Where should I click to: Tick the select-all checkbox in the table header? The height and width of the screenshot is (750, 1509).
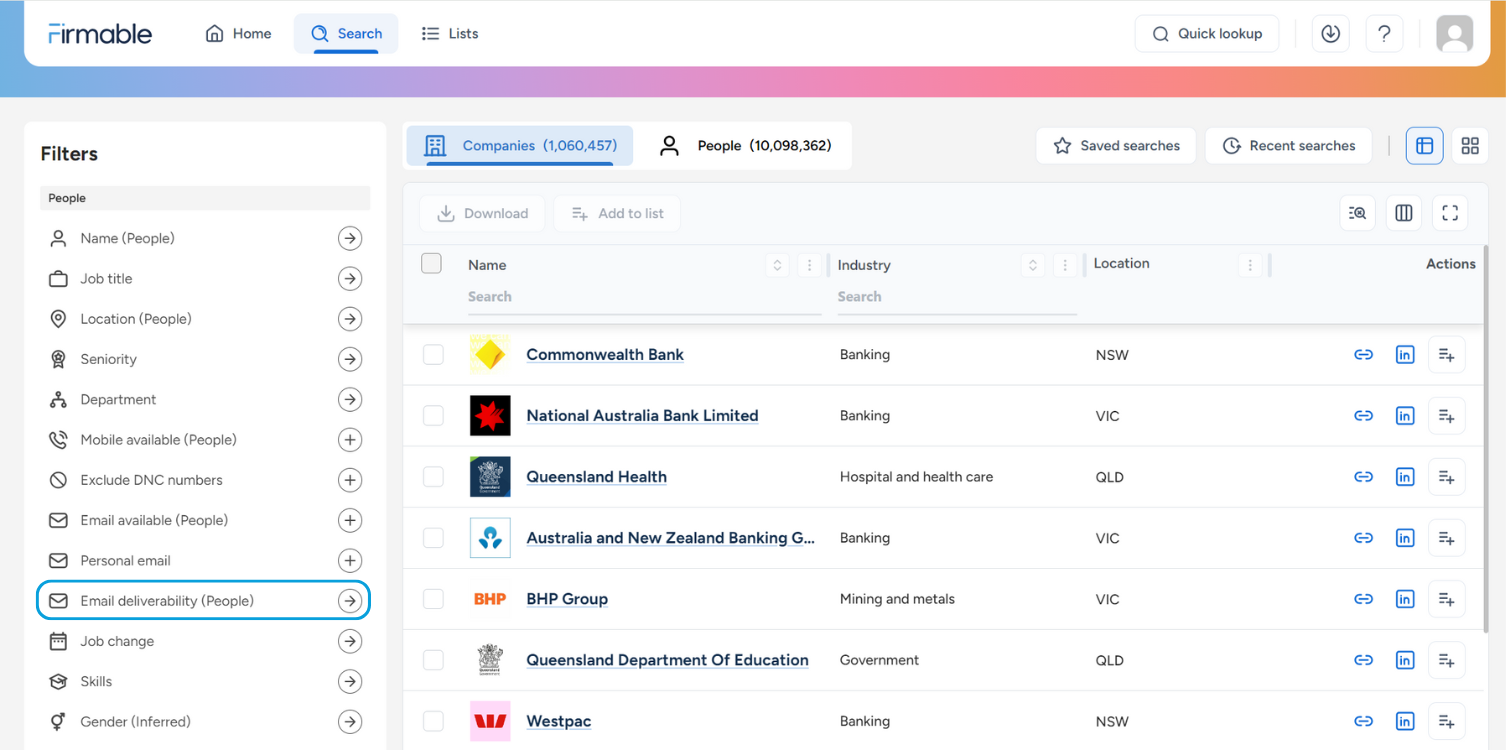tap(431, 263)
